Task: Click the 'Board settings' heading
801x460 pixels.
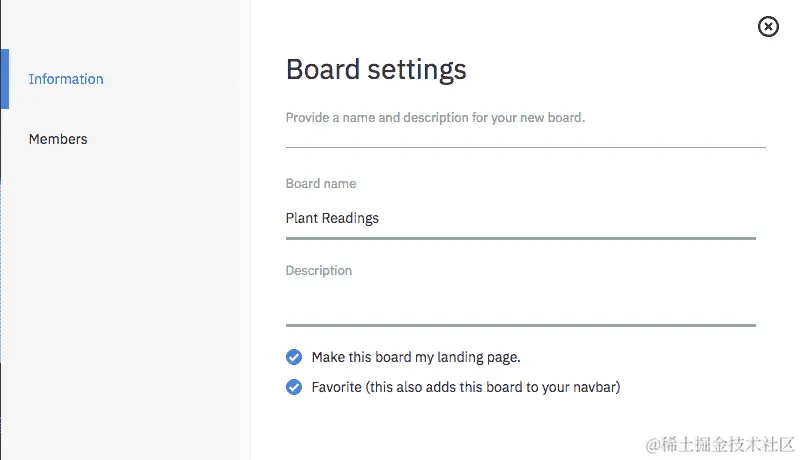Action: tap(376, 69)
